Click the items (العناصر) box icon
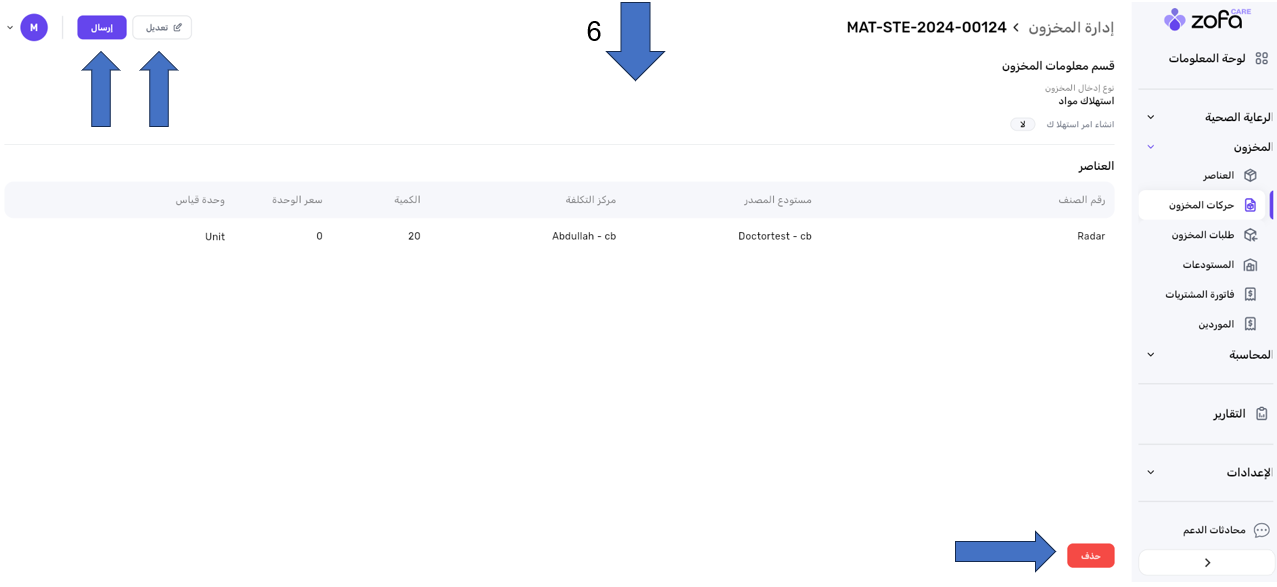Image resolution: width=1277 pixels, height=587 pixels. pos(1250,176)
